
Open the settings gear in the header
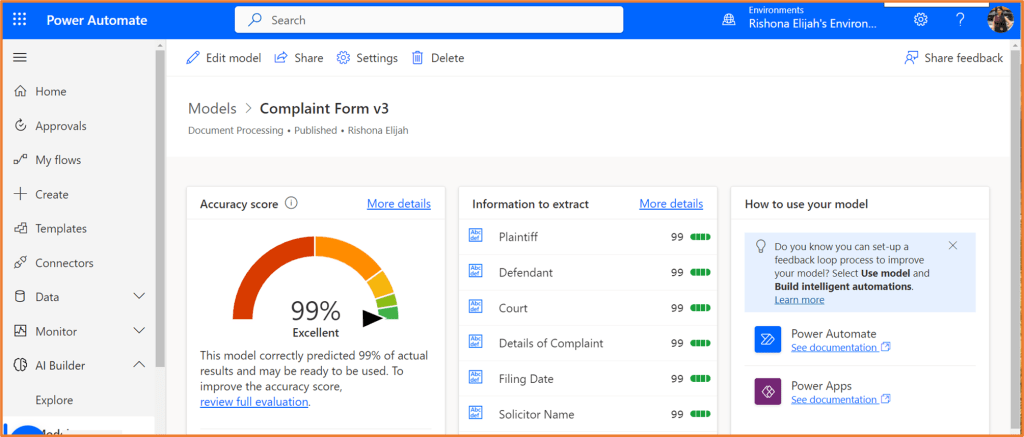[x=920, y=20]
